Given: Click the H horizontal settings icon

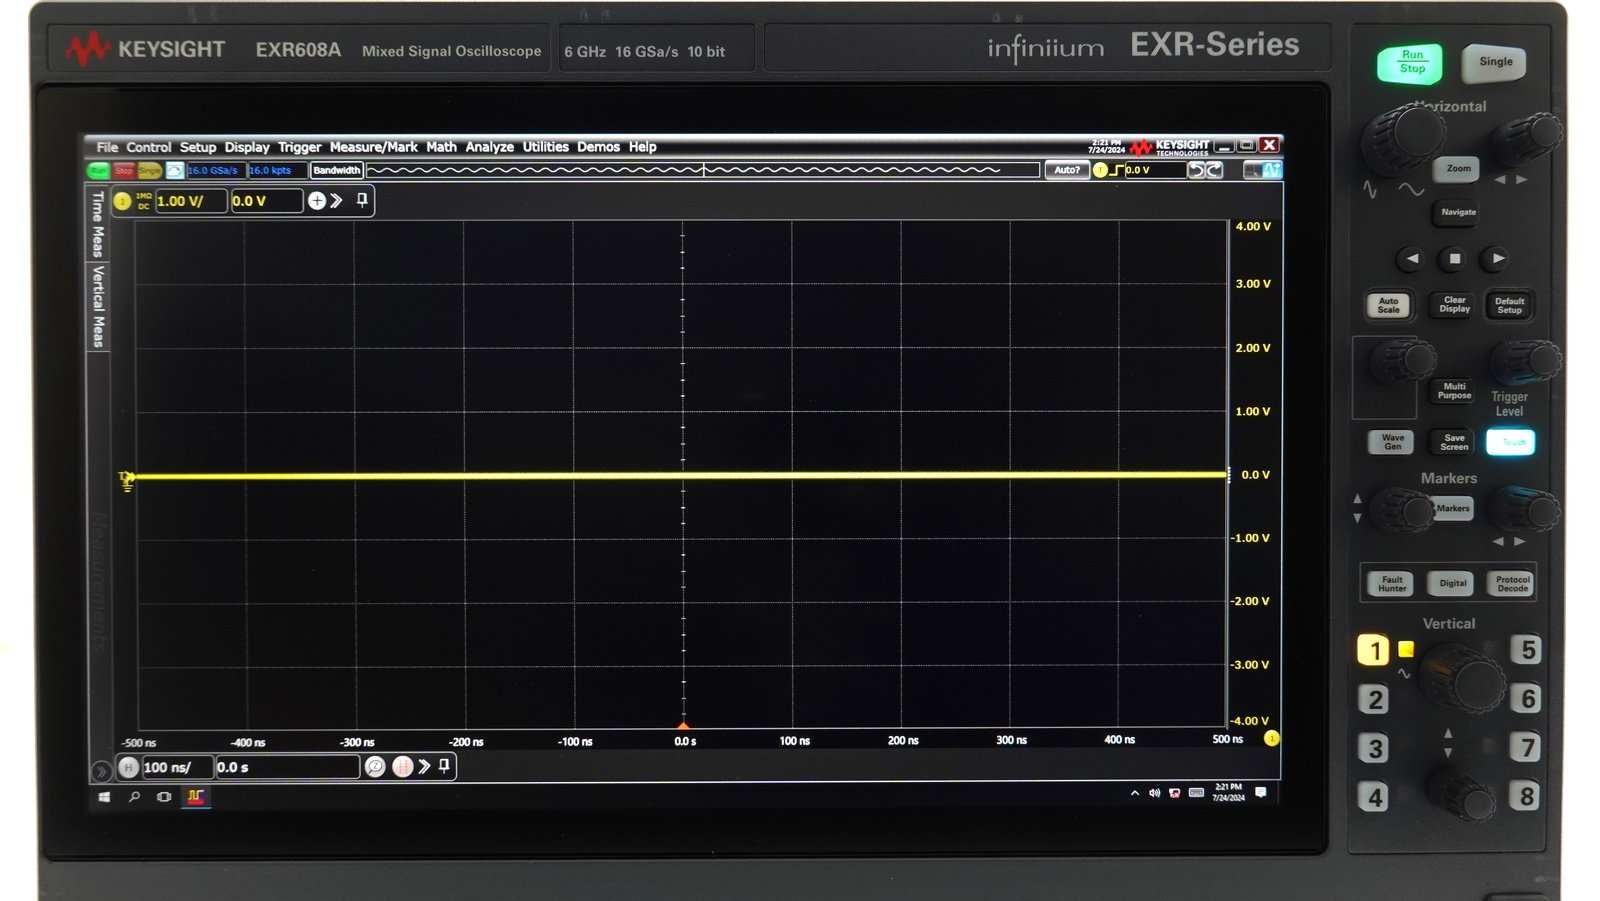Looking at the screenshot, I should (128, 767).
